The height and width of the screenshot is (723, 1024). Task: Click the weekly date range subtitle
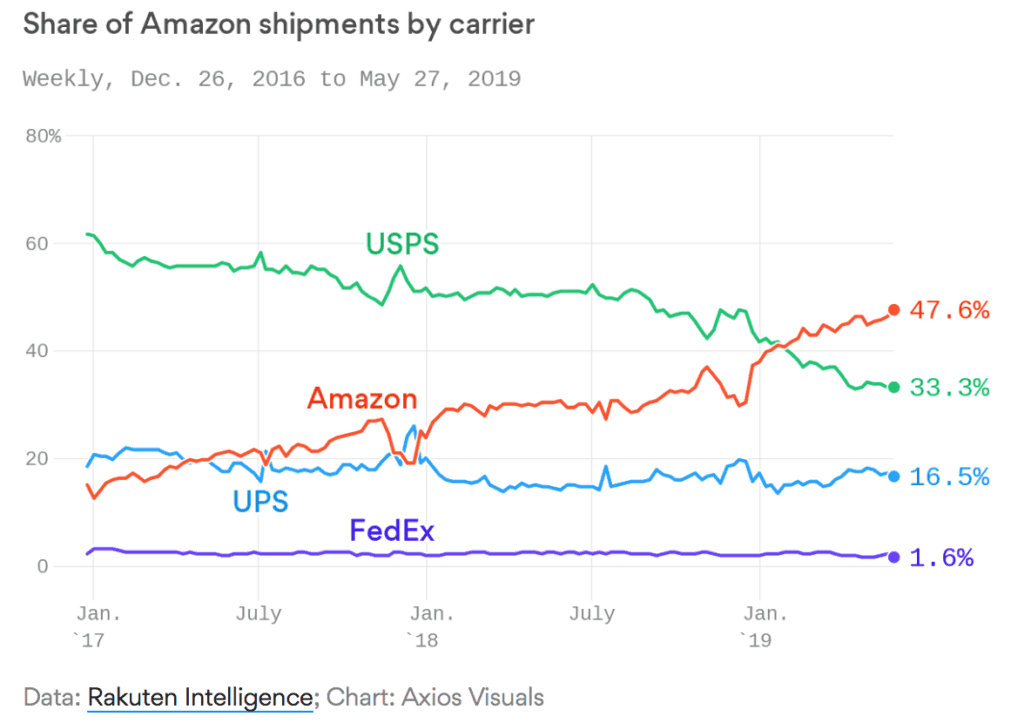point(272,78)
